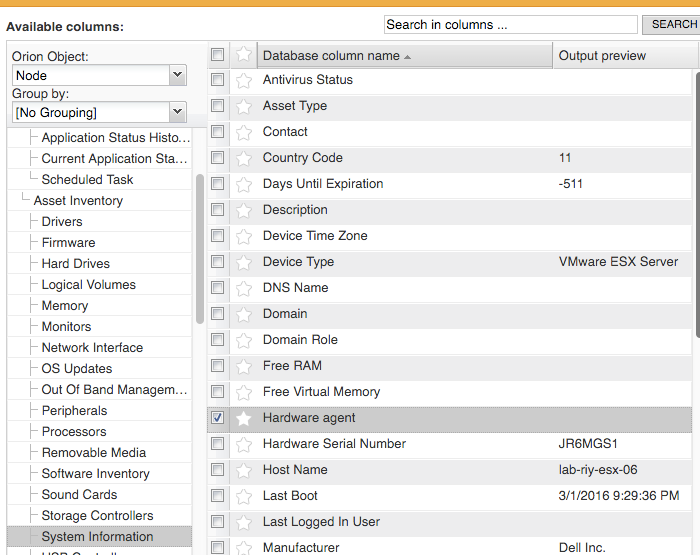Select Software Inventory tree item
The width and height of the screenshot is (700, 555).
tap(96, 473)
